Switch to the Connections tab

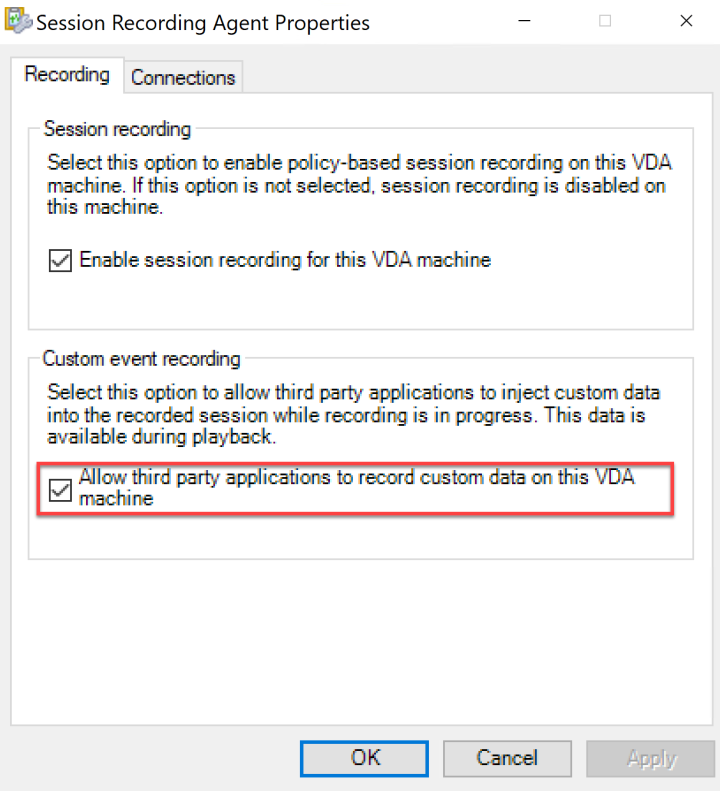pyautogui.click(x=183, y=77)
